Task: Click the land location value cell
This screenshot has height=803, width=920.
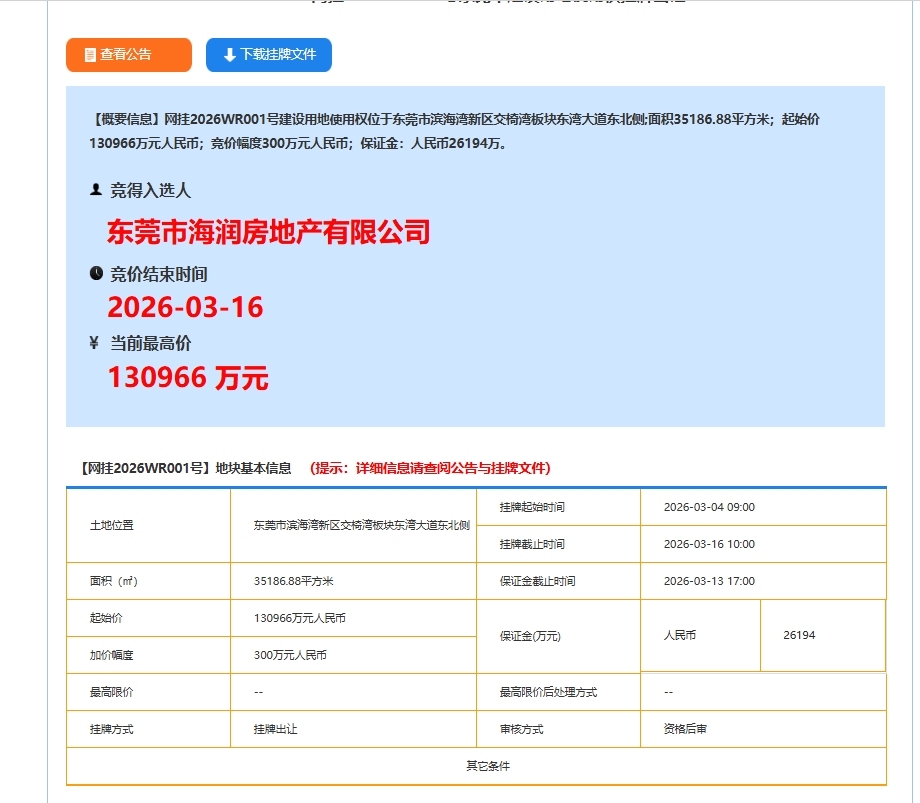Action: (x=361, y=525)
